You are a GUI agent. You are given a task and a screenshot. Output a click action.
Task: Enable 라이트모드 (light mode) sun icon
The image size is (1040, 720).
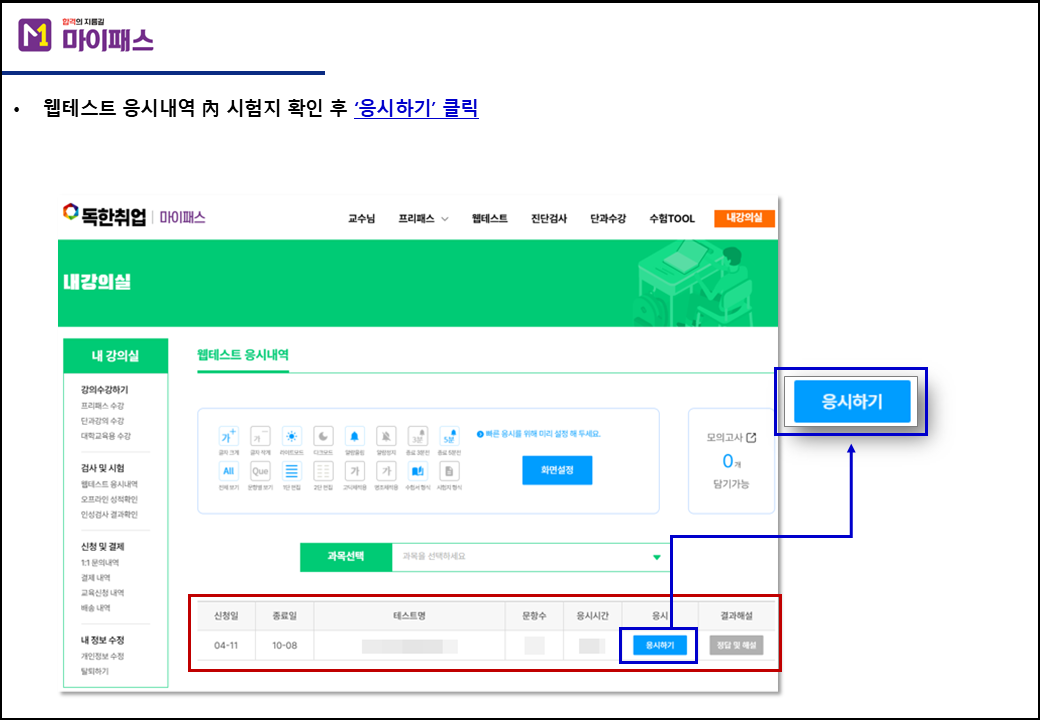[291, 436]
